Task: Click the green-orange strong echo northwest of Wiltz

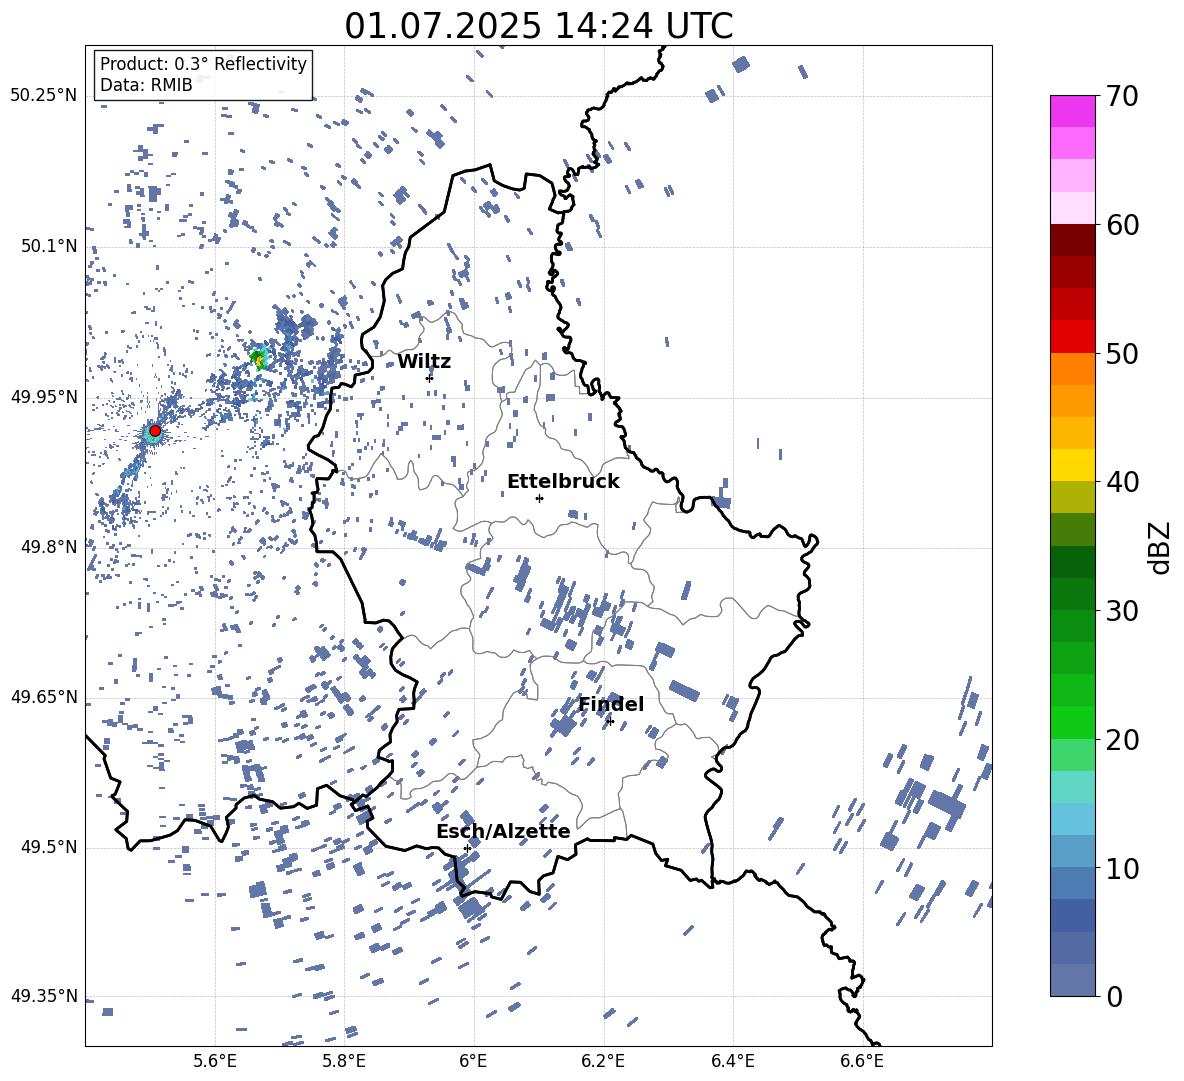Action: [x=259, y=358]
